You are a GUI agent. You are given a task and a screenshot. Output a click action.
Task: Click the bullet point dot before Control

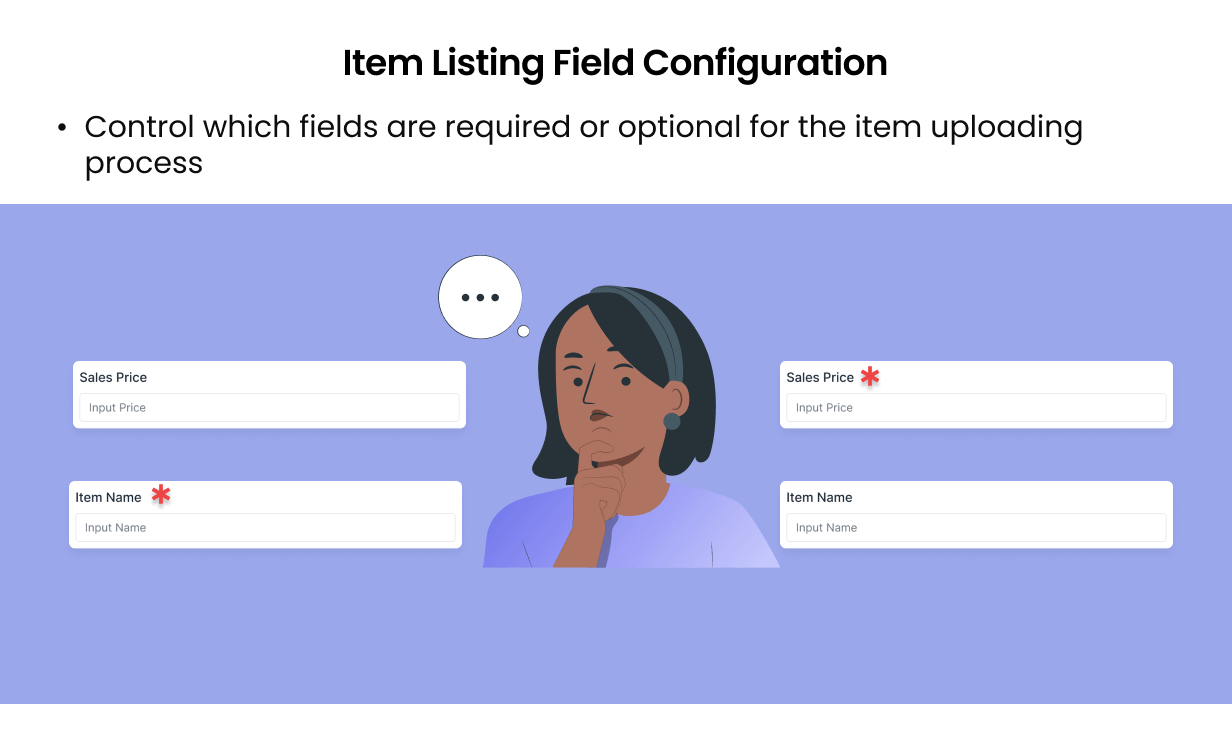(x=62, y=128)
